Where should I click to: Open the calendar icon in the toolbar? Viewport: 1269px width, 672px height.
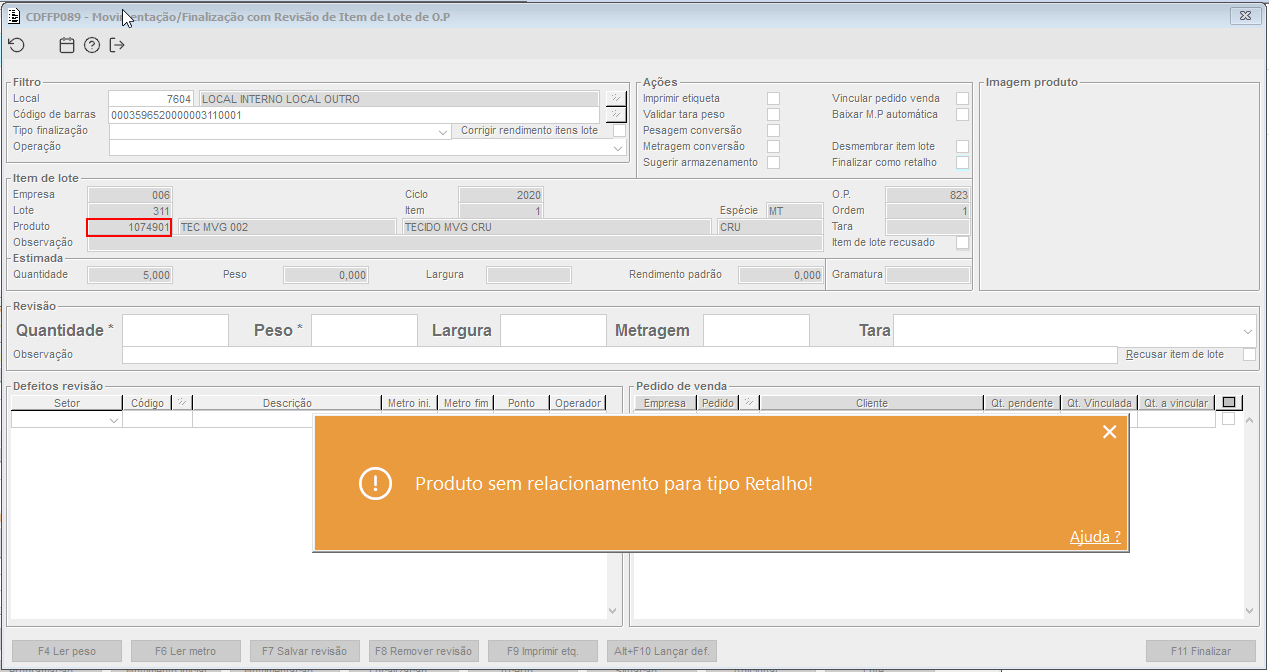tap(67, 45)
